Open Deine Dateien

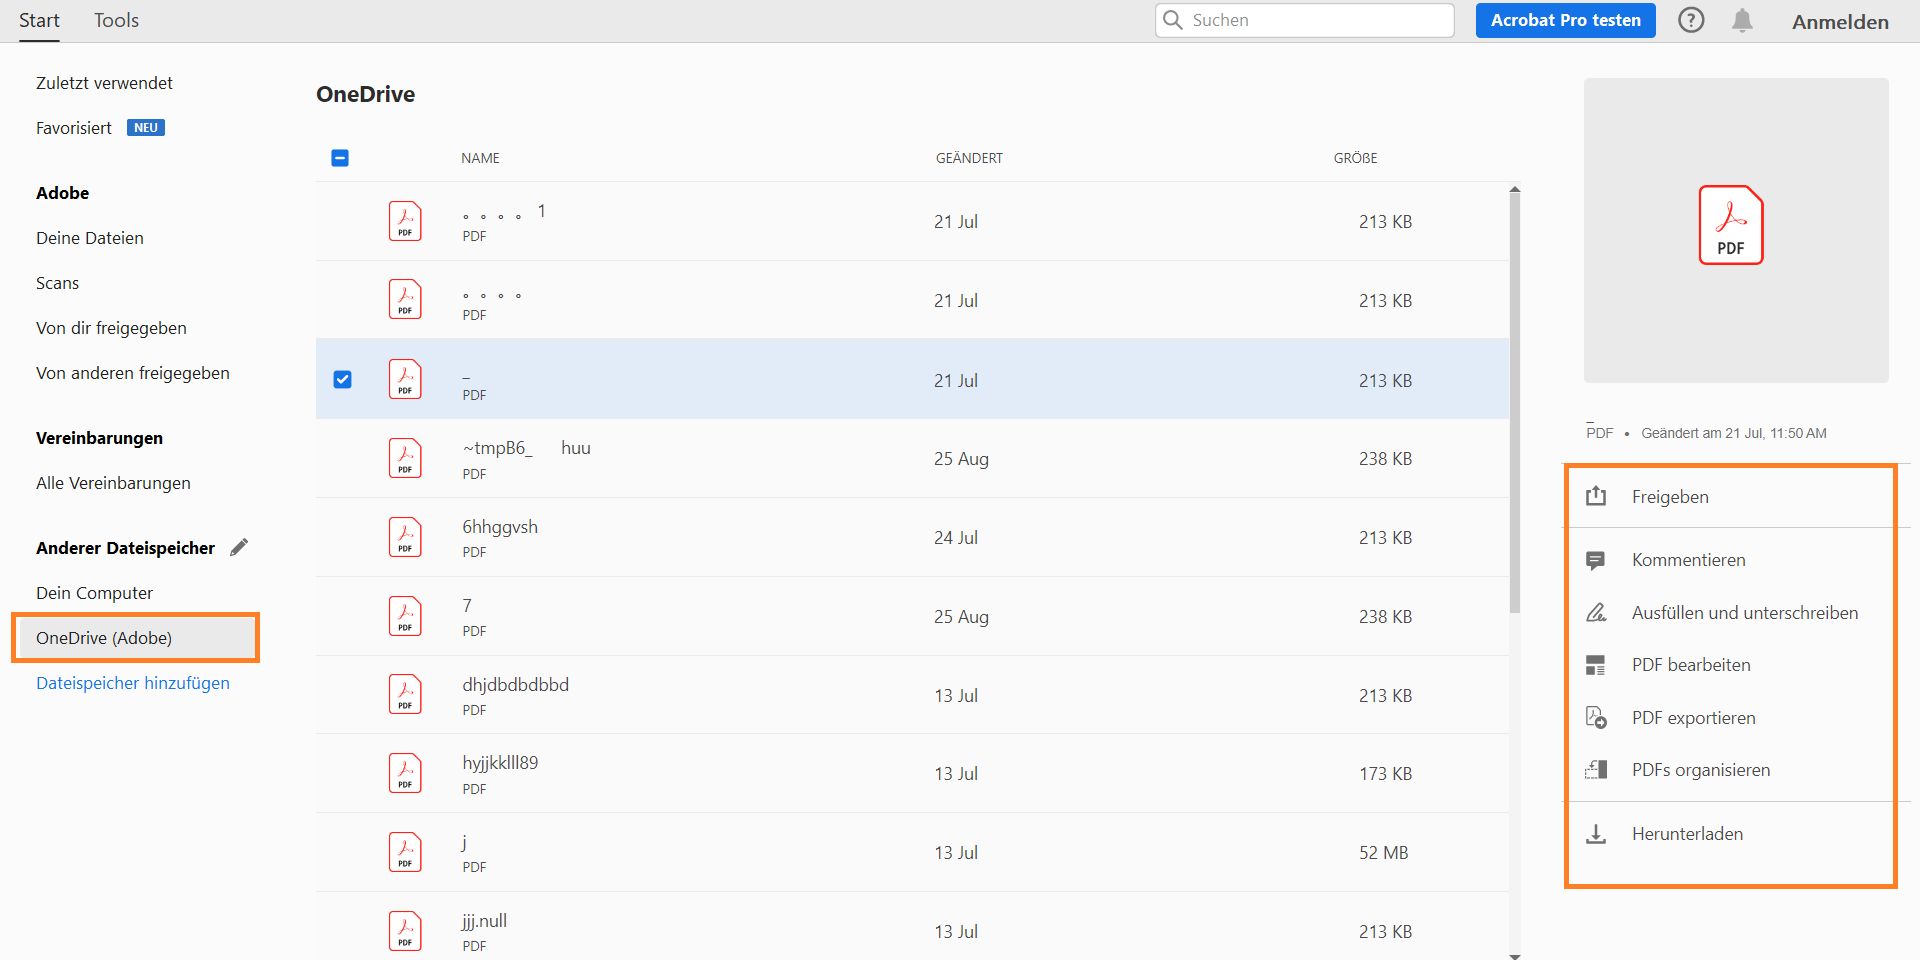point(90,238)
